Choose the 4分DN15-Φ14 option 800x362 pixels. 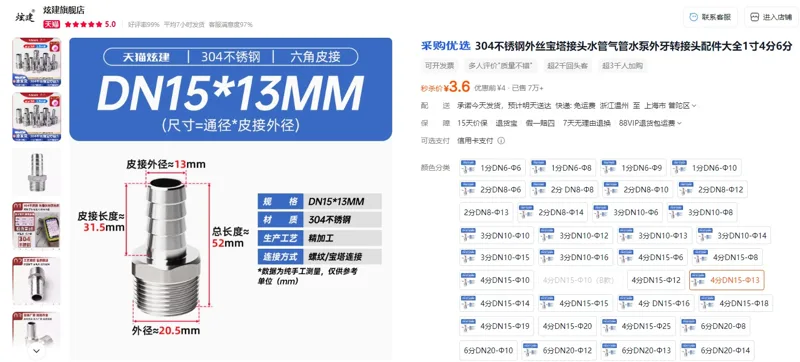pyautogui.click(x=496, y=303)
